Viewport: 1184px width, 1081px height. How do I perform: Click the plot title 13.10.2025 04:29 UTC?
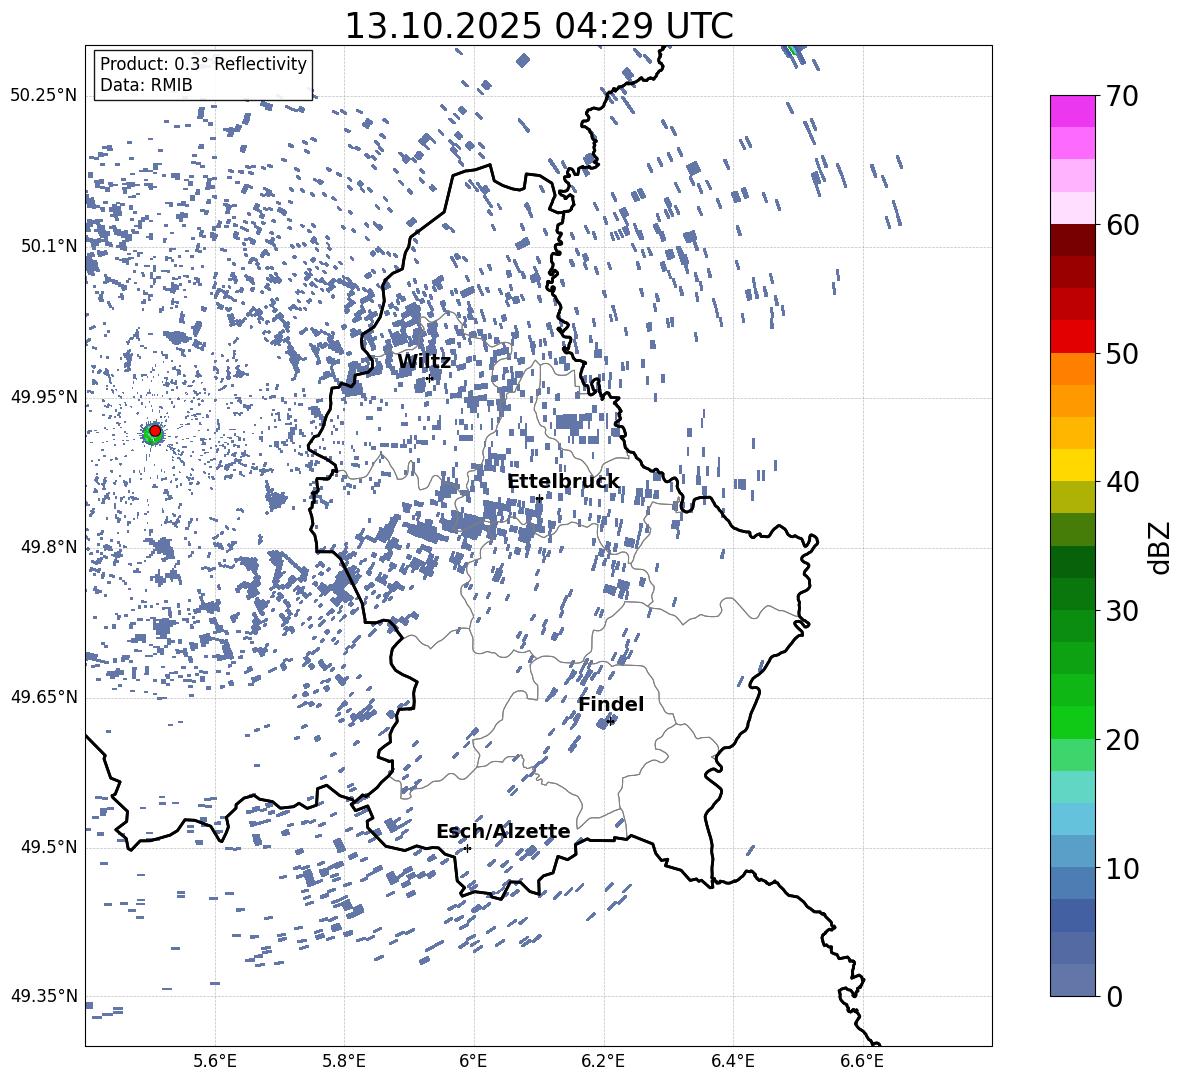pyautogui.click(x=539, y=26)
